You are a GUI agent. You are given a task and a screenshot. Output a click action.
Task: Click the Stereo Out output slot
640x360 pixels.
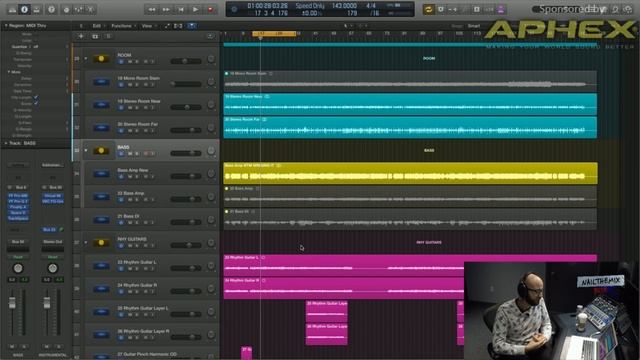52,242
